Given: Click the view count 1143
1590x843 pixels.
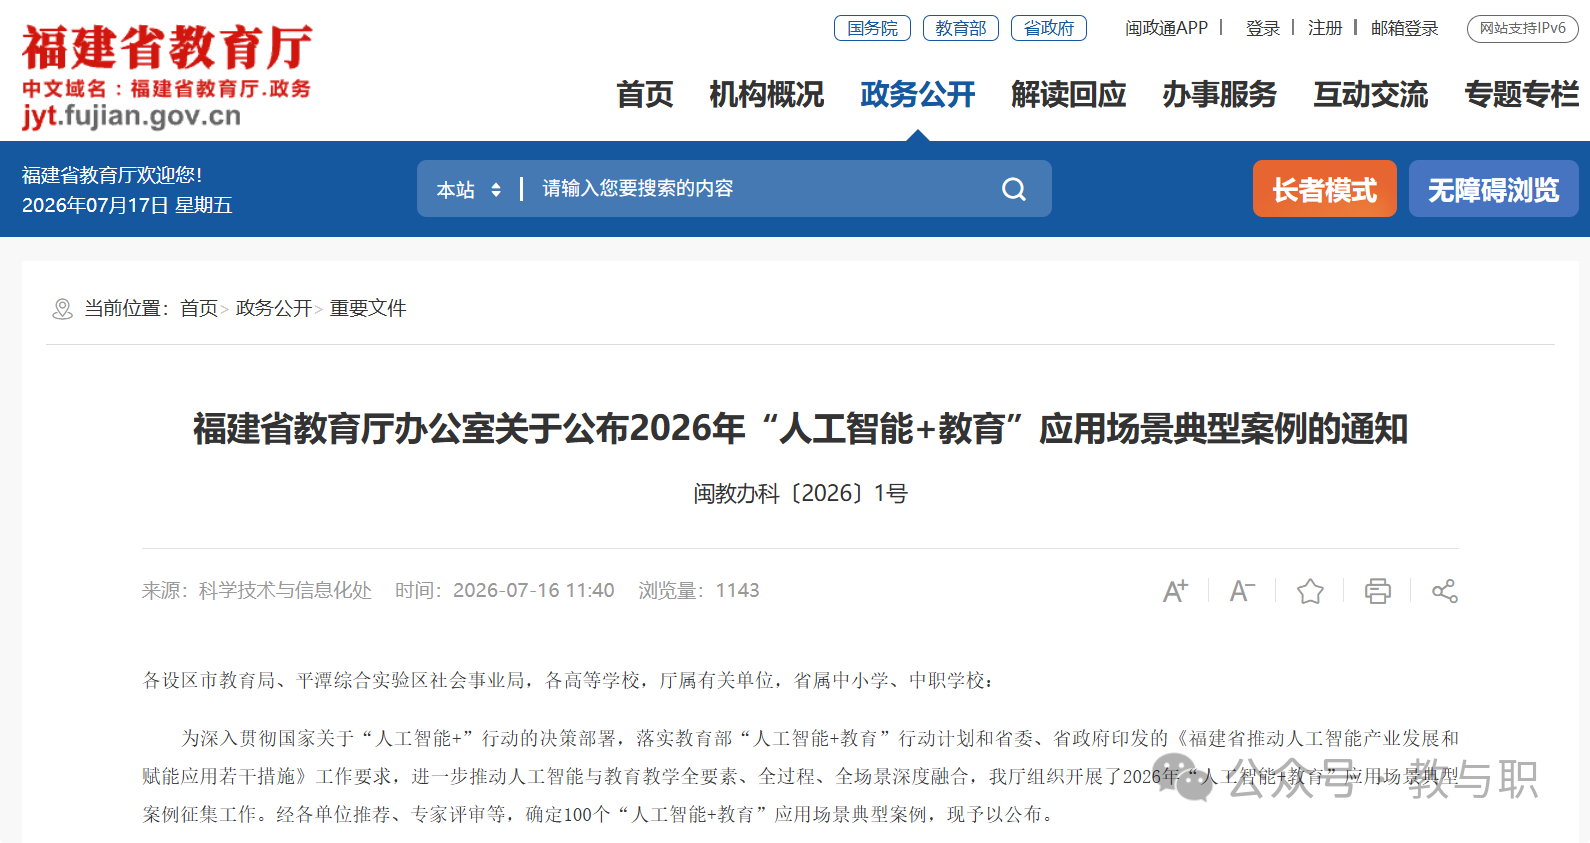Looking at the screenshot, I should click(x=738, y=591).
